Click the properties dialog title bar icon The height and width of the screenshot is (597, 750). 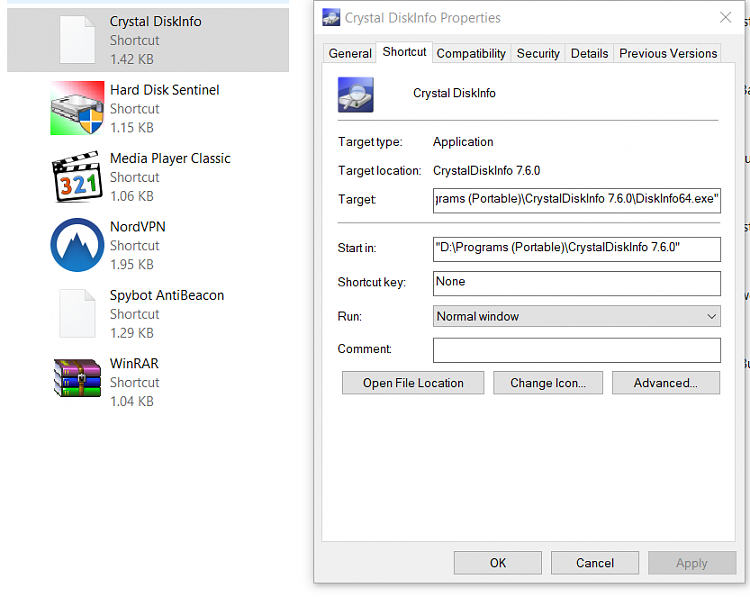click(331, 17)
